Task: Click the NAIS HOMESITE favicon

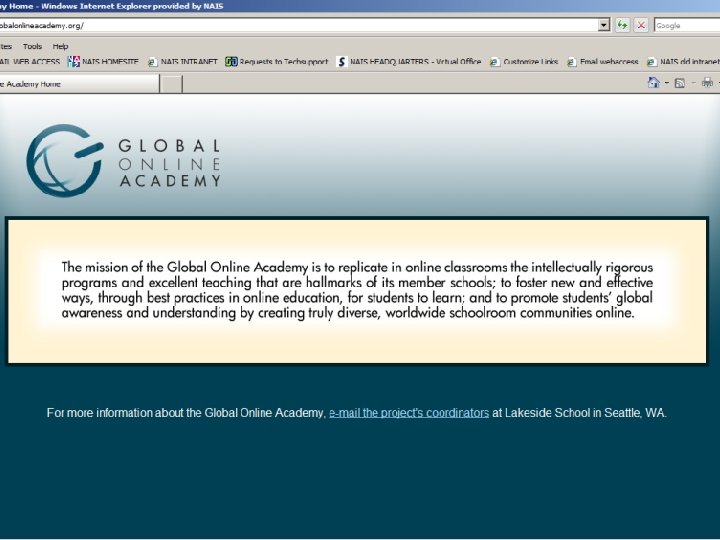Action: (73, 62)
